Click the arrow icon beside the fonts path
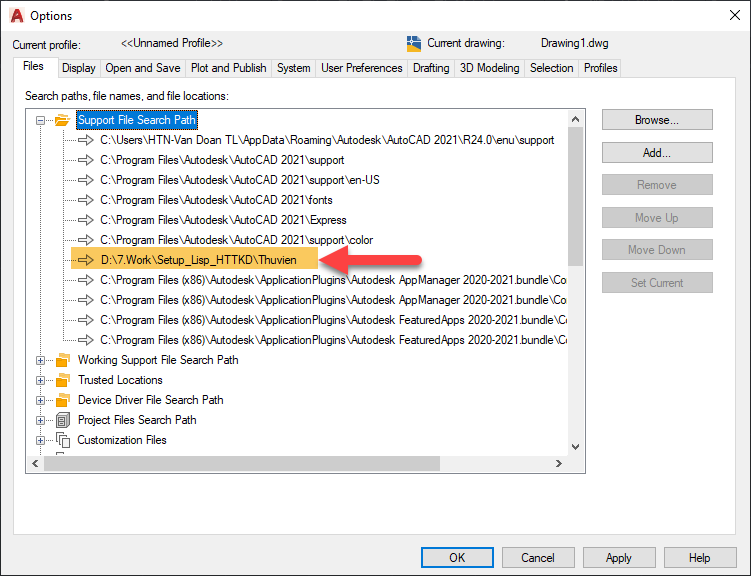Image resolution: width=751 pixels, height=576 pixels. click(x=84, y=200)
